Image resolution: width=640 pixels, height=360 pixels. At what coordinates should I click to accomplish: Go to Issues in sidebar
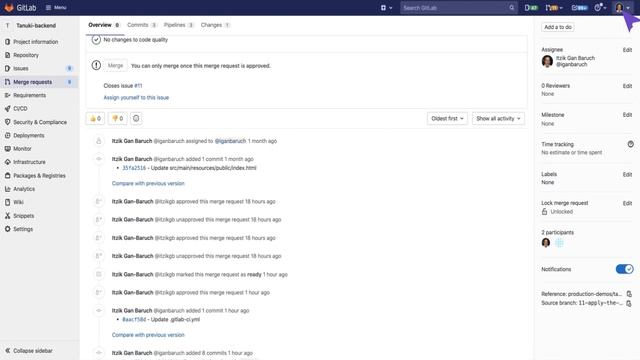click(x=21, y=69)
